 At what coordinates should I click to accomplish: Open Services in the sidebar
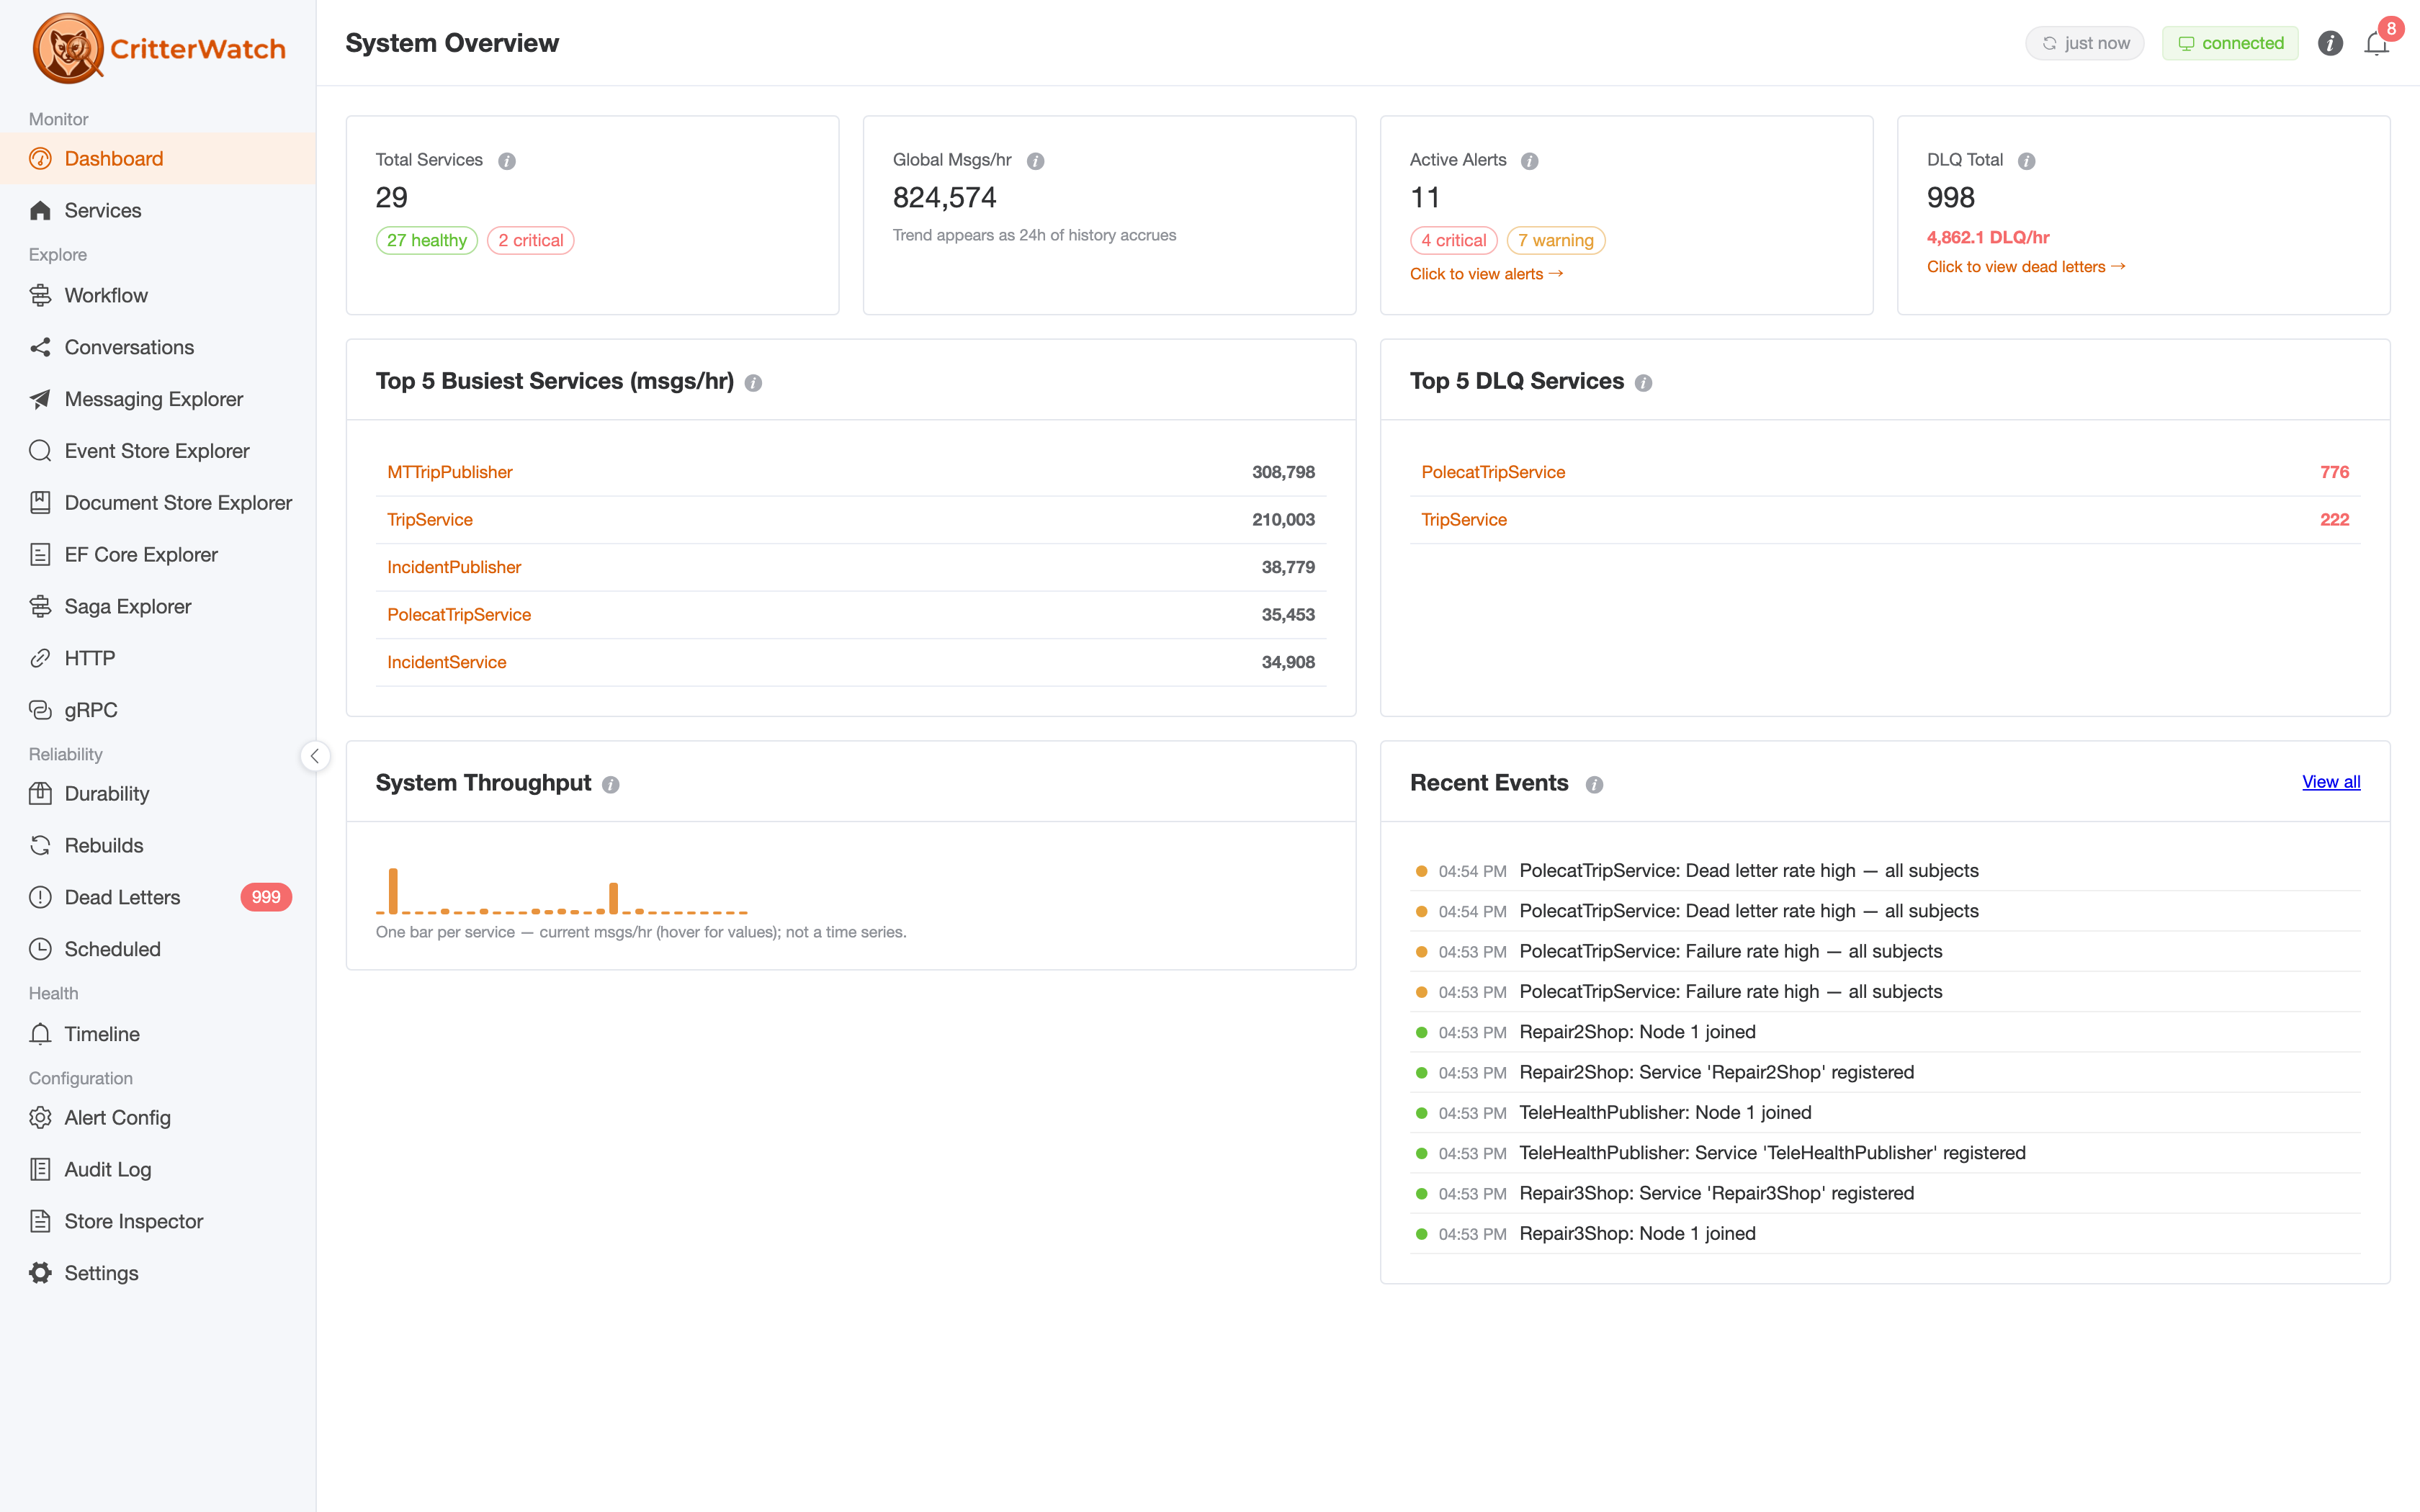158,210
